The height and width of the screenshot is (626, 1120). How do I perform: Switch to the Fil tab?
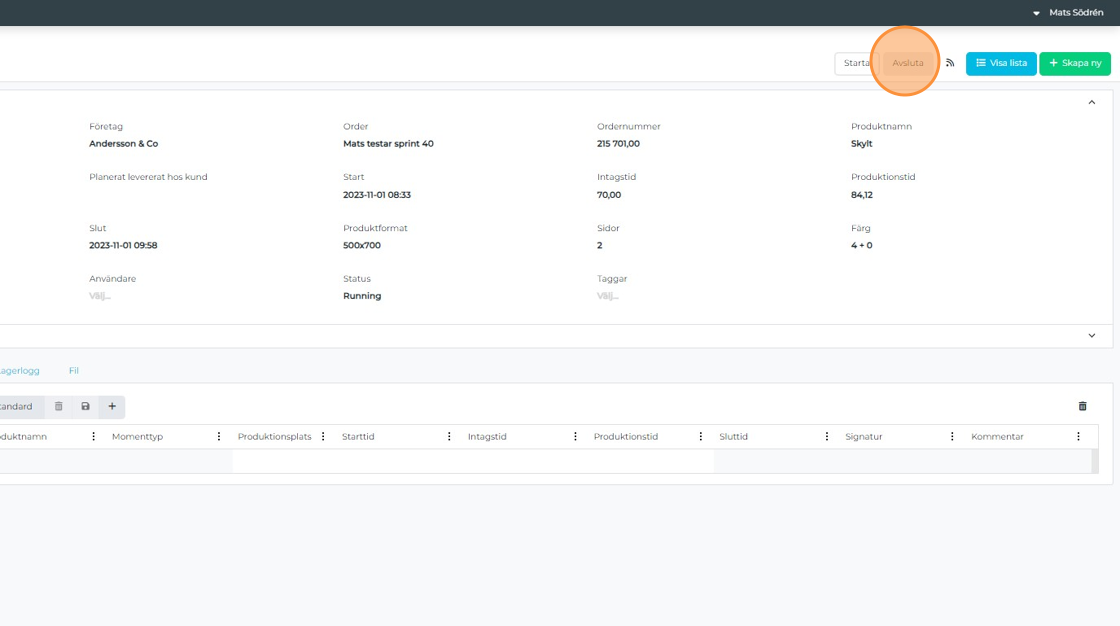click(74, 371)
